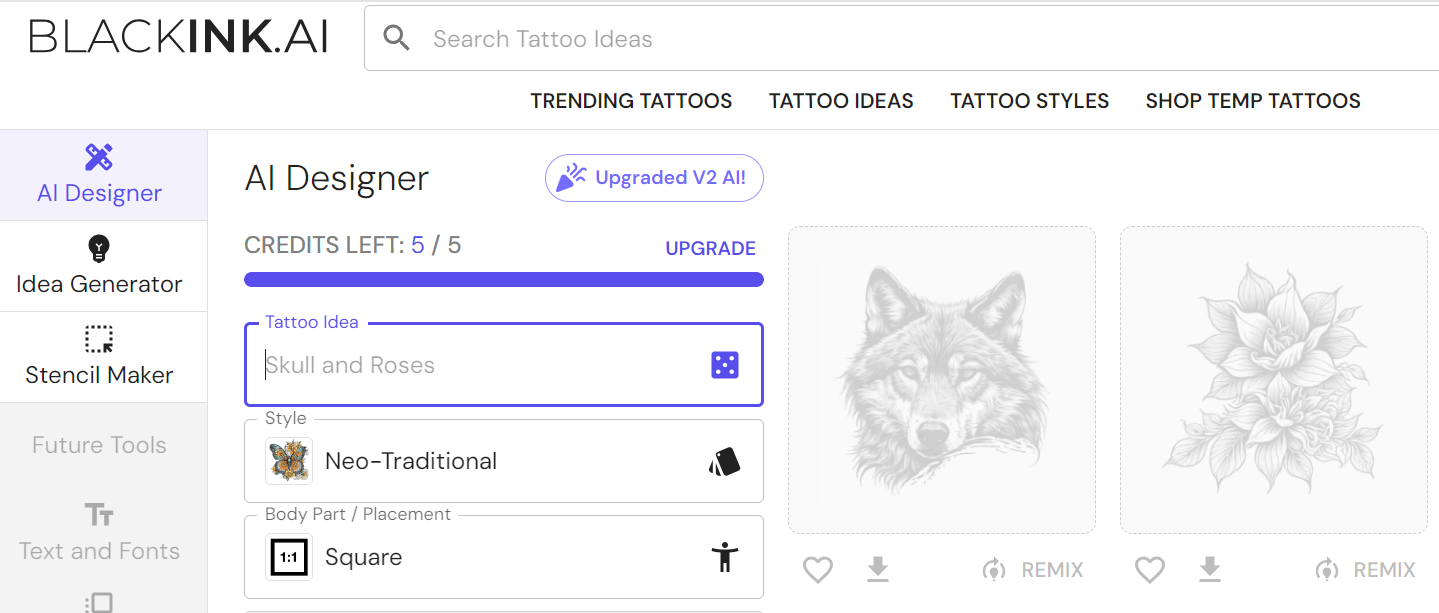Click the search magnifier icon
The height and width of the screenshot is (613, 1439).
396,37
